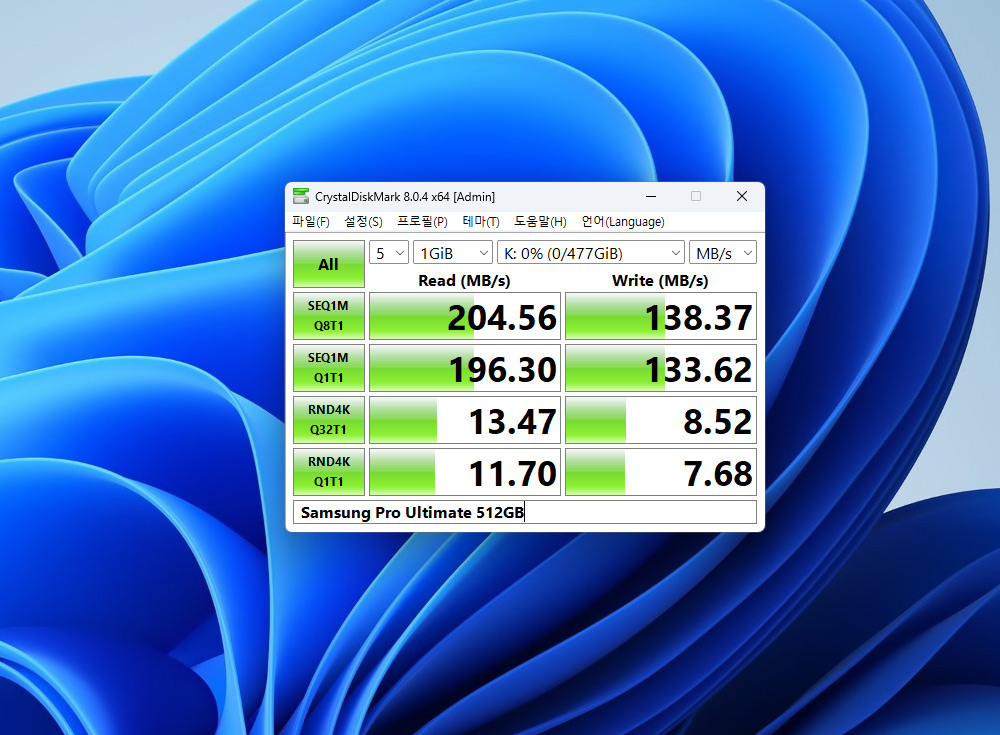Run the RND4K Q32T1 test
This screenshot has height=735, width=1000.
click(328, 420)
